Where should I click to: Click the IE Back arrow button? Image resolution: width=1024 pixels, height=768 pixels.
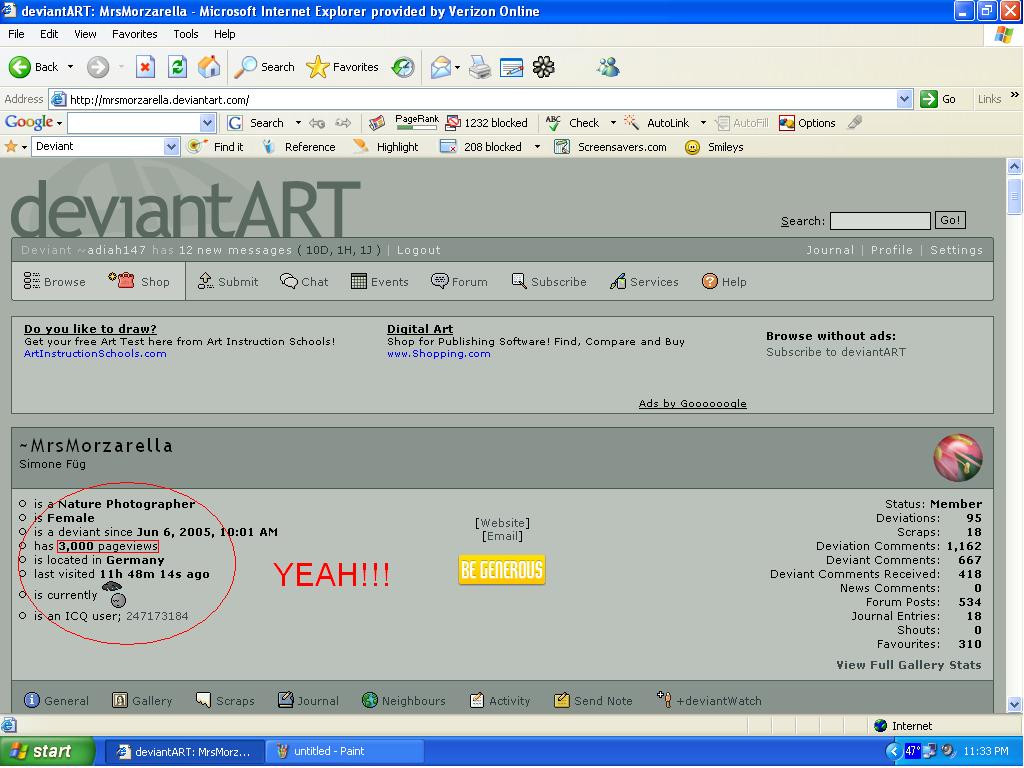tap(33, 67)
